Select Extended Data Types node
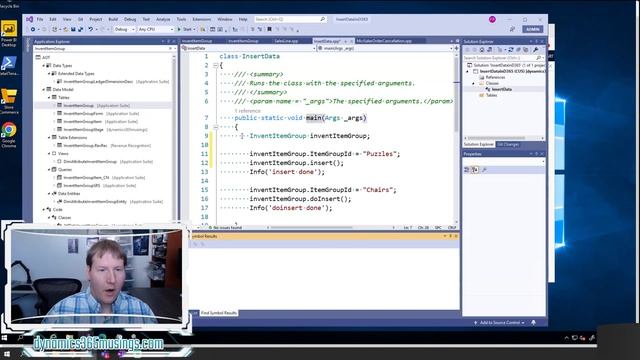The width and height of the screenshot is (640, 360). click(x=76, y=73)
